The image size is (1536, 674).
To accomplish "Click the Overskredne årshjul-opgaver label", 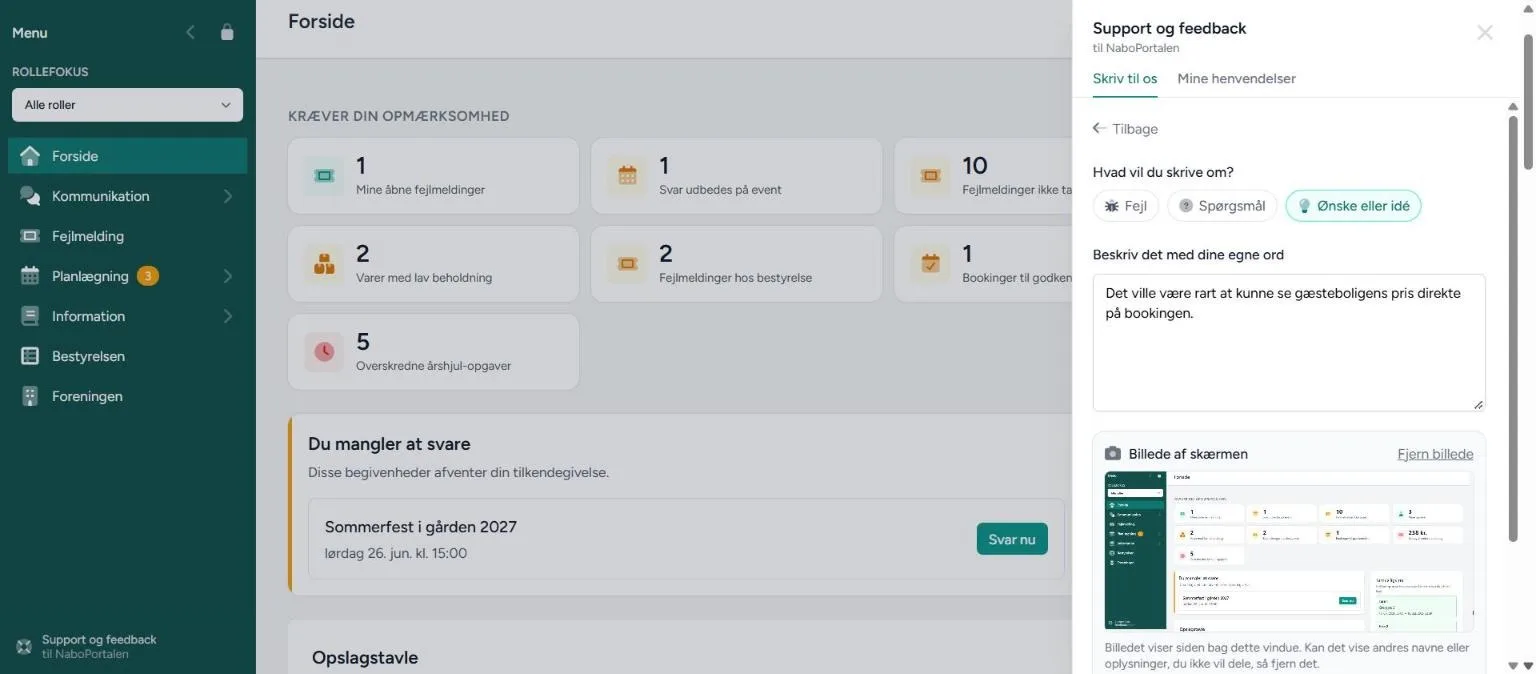I will (x=433, y=366).
